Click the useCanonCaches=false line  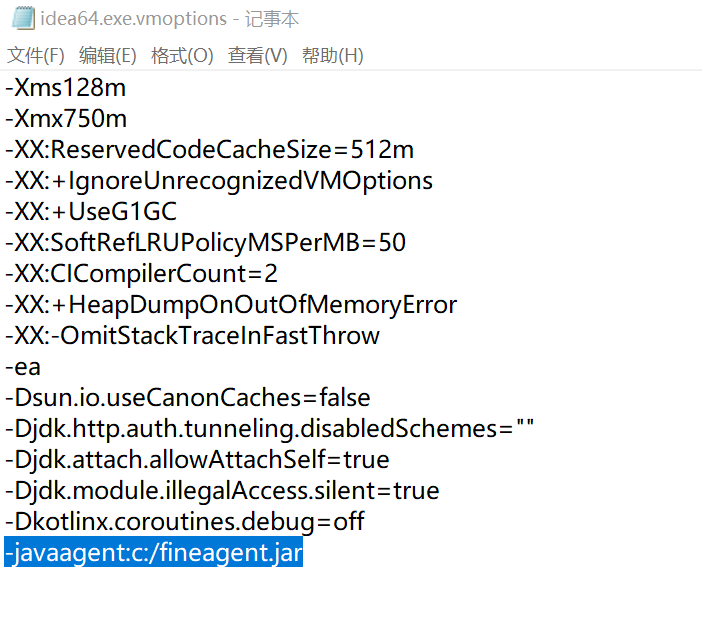(187, 398)
